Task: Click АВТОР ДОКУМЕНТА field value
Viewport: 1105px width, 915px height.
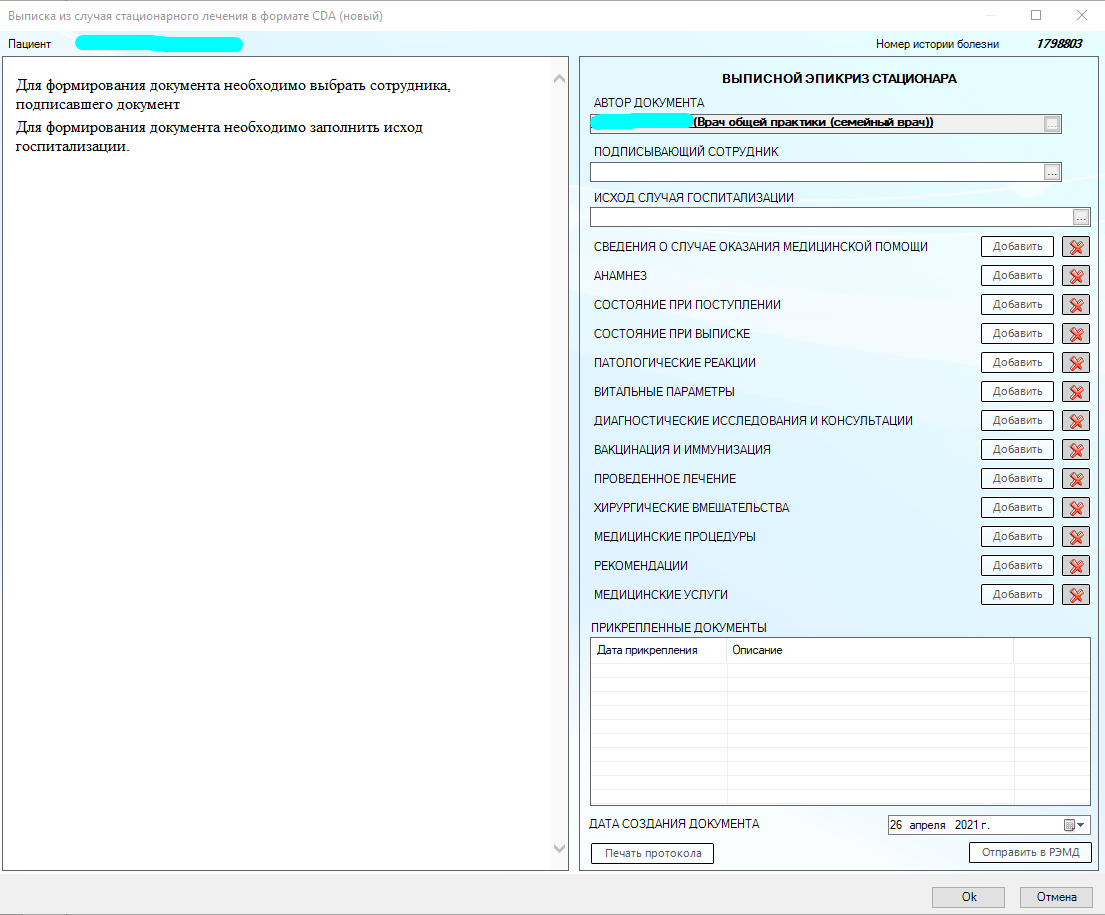Action: click(816, 123)
